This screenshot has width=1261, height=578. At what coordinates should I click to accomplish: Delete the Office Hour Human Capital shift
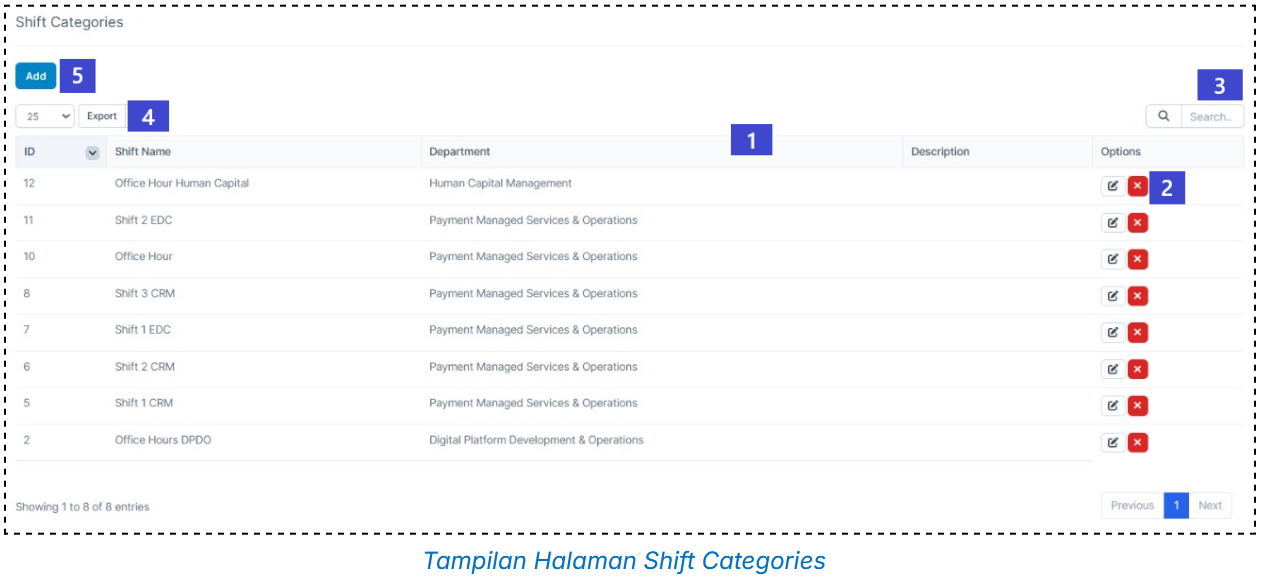1137,186
